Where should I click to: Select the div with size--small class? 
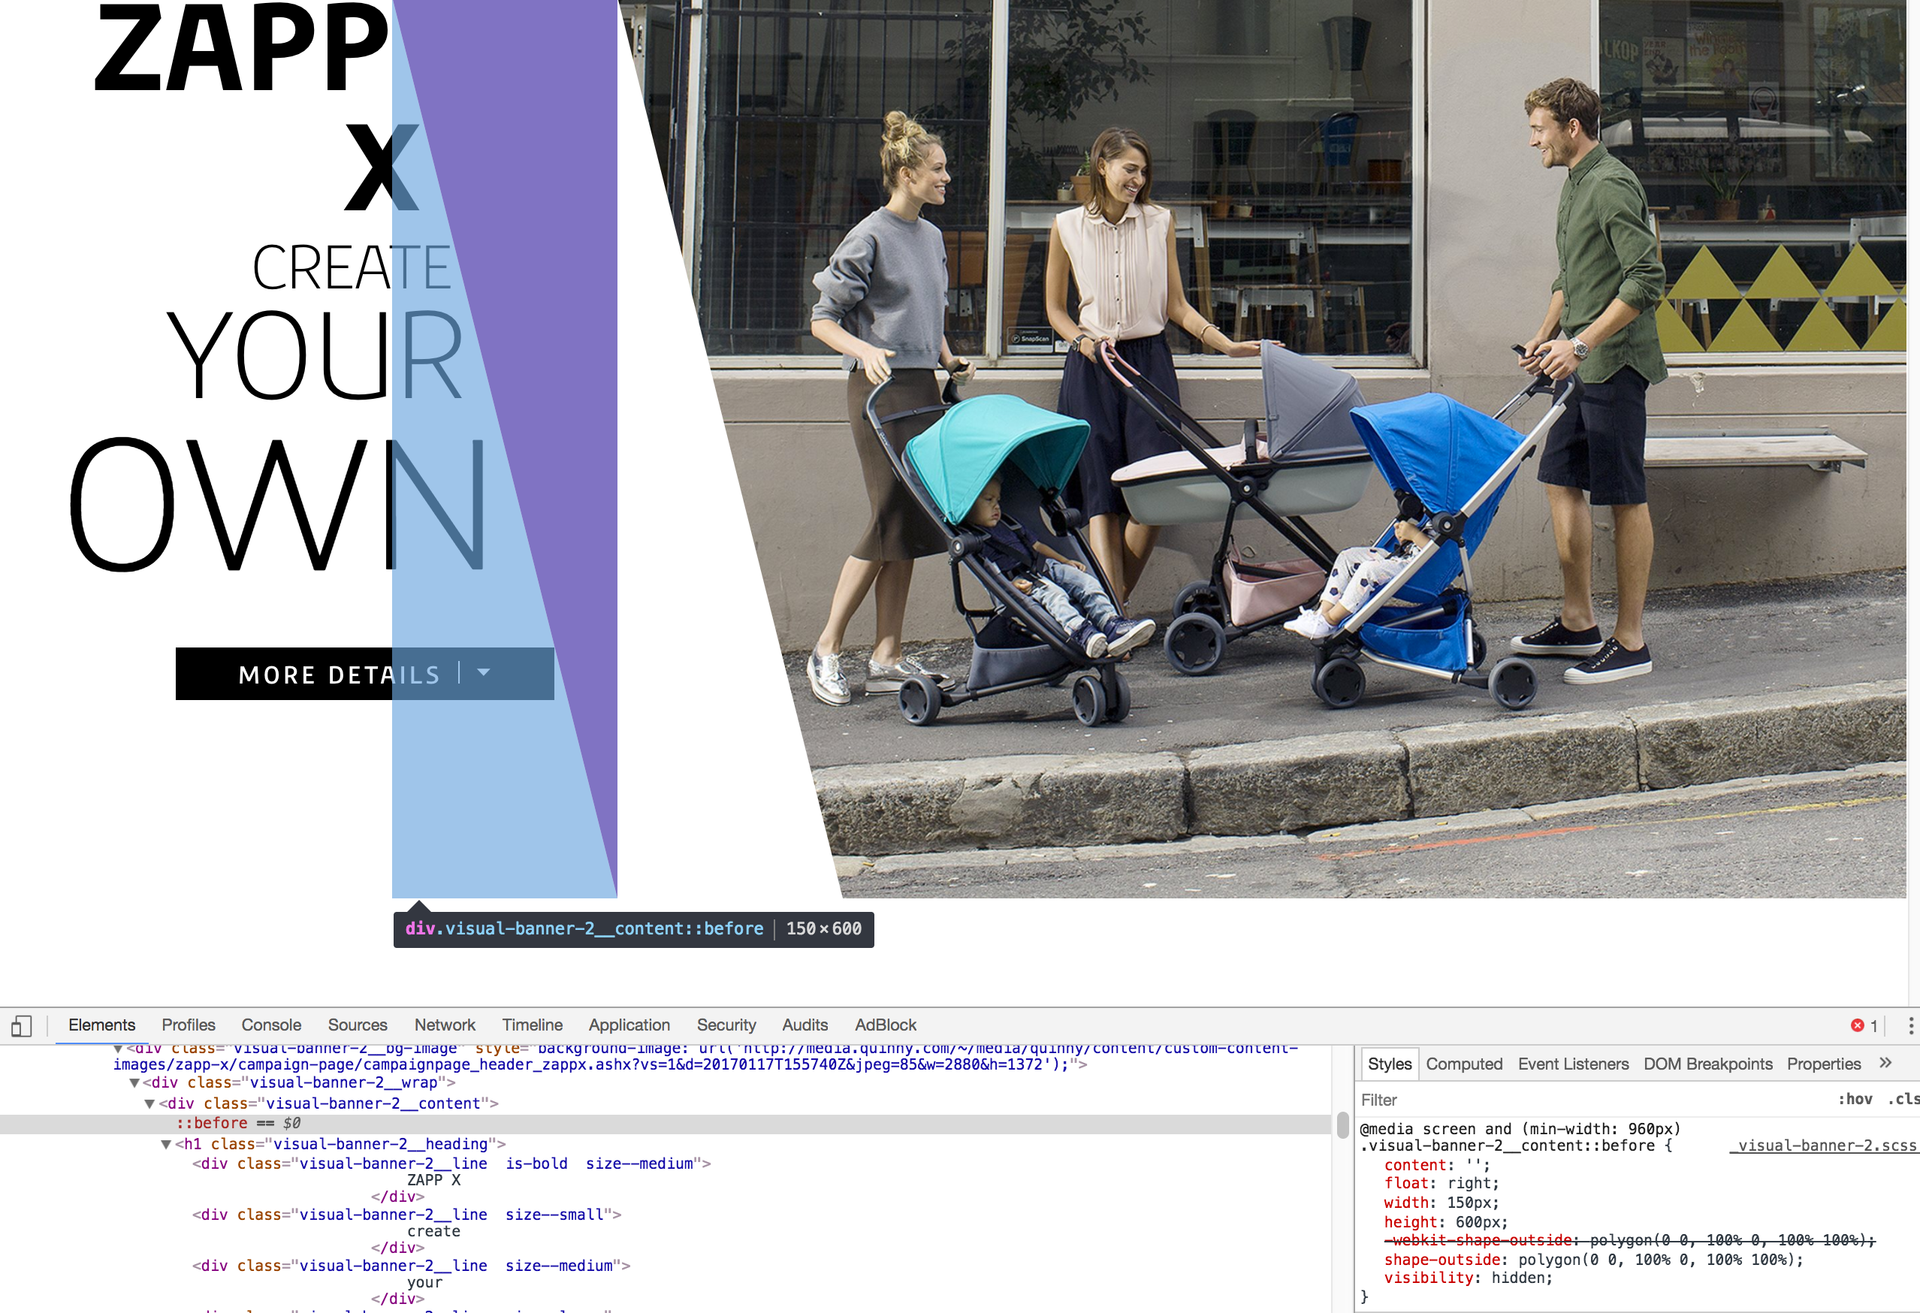click(406, 1215)
